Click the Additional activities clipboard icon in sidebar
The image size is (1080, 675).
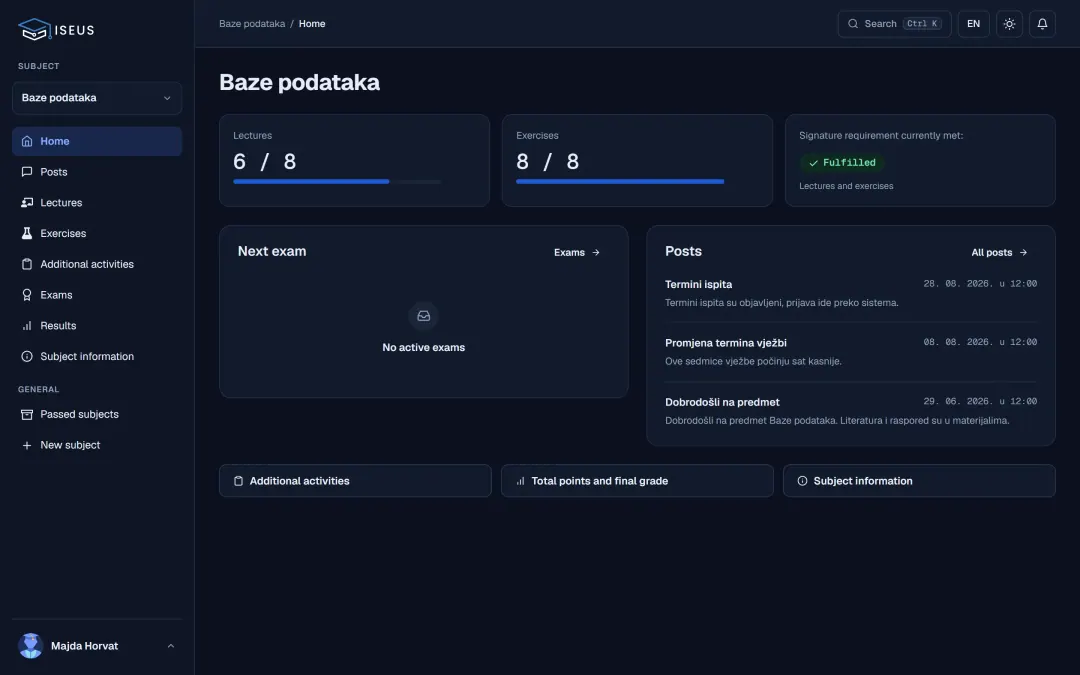point(27,264)
